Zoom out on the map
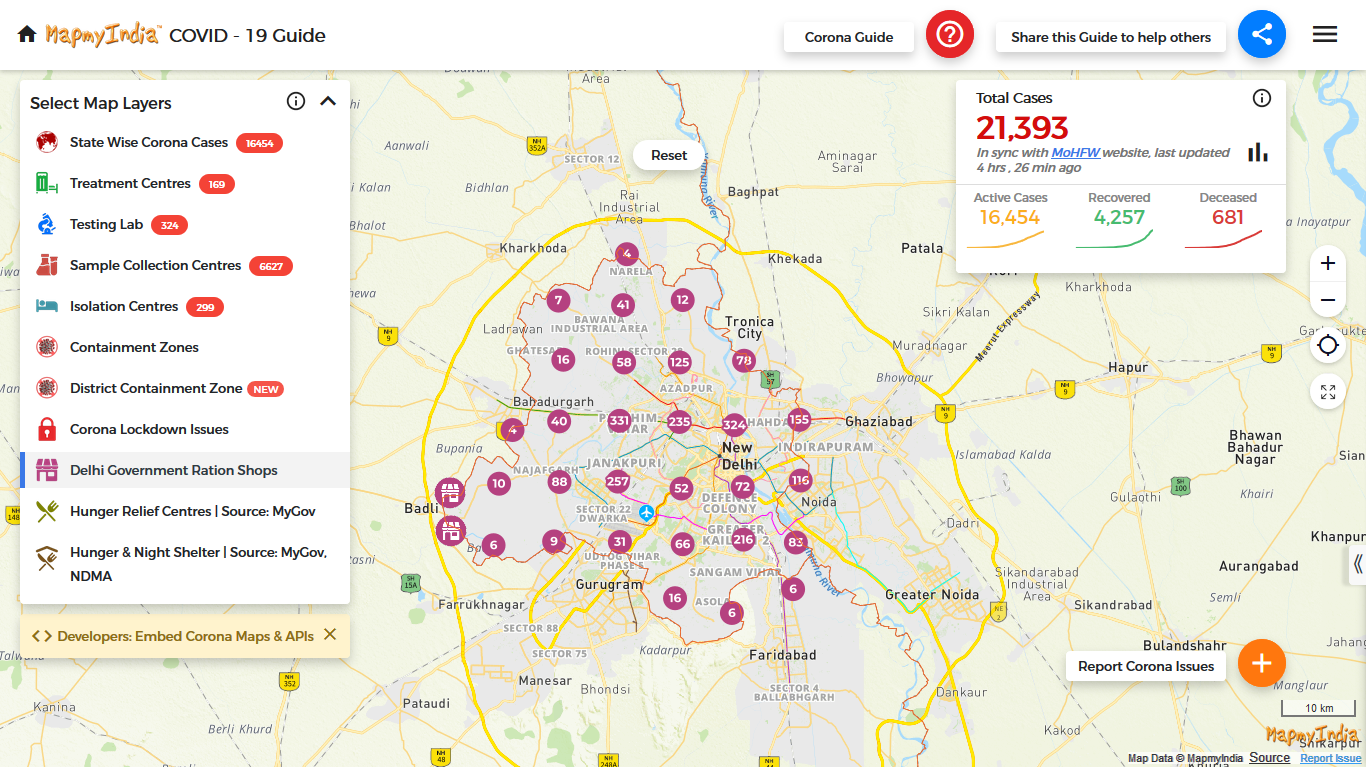Screen dimensions: 1366x767 pos(1328,300)
